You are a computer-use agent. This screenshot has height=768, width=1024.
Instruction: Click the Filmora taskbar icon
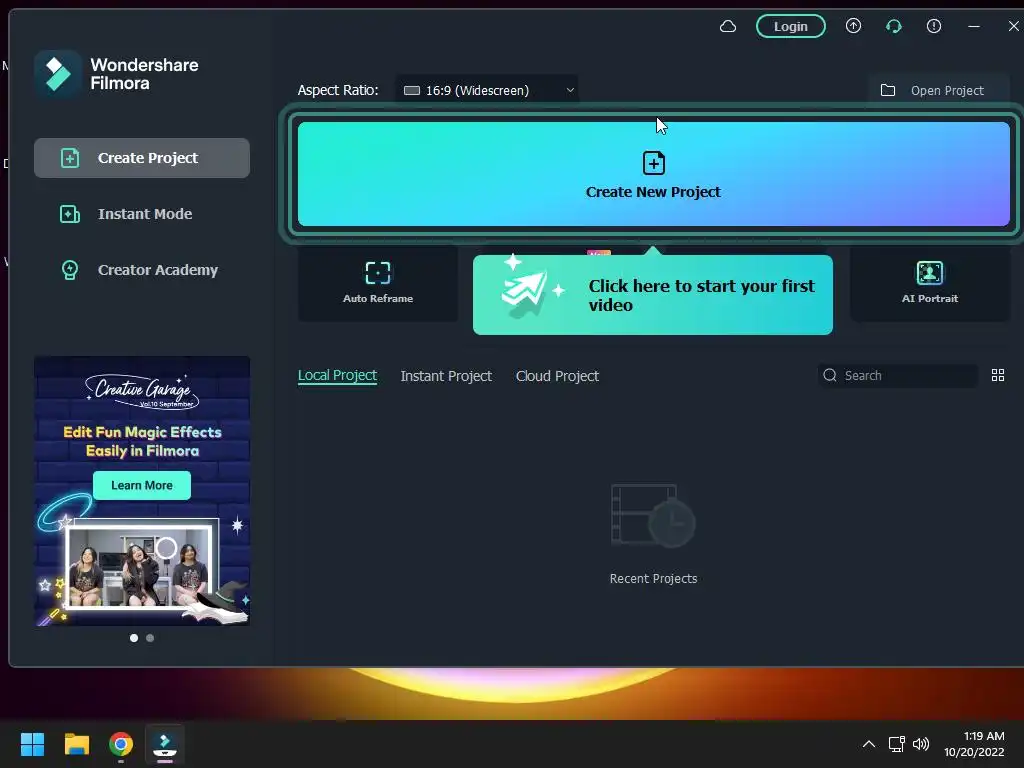point(164,744)
